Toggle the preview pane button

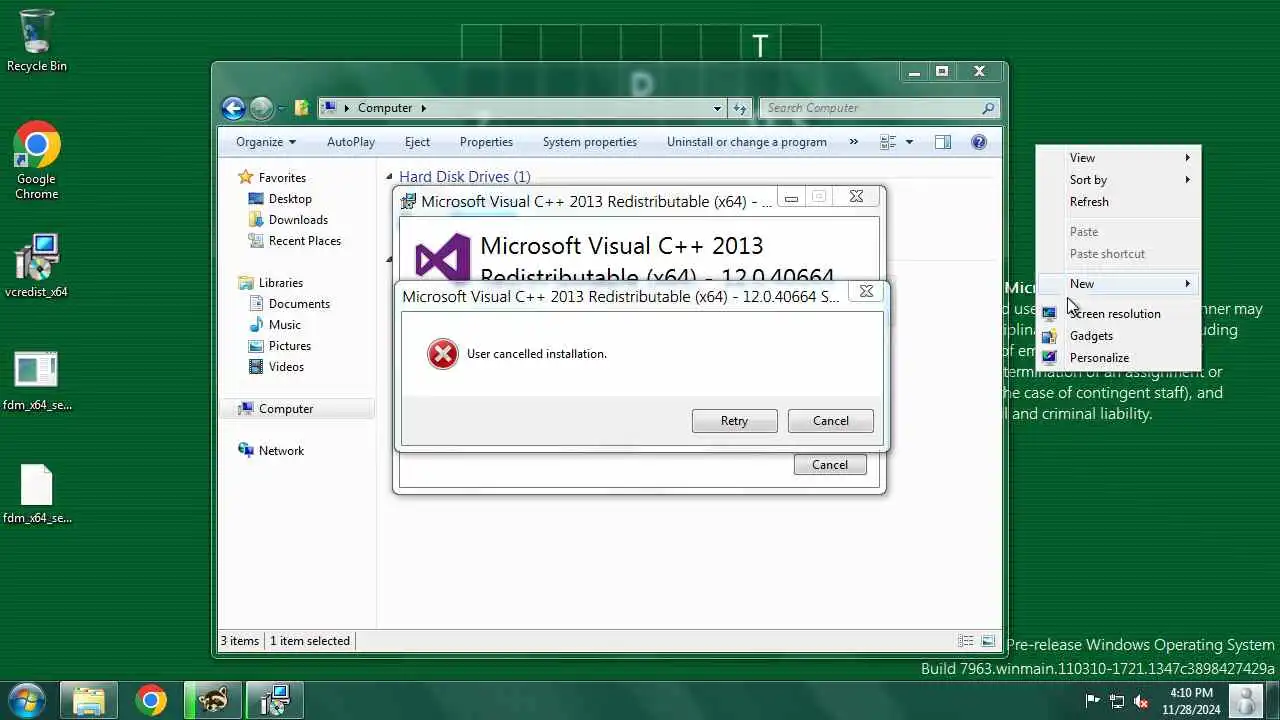pyautogui.click(x=943, y=142)
